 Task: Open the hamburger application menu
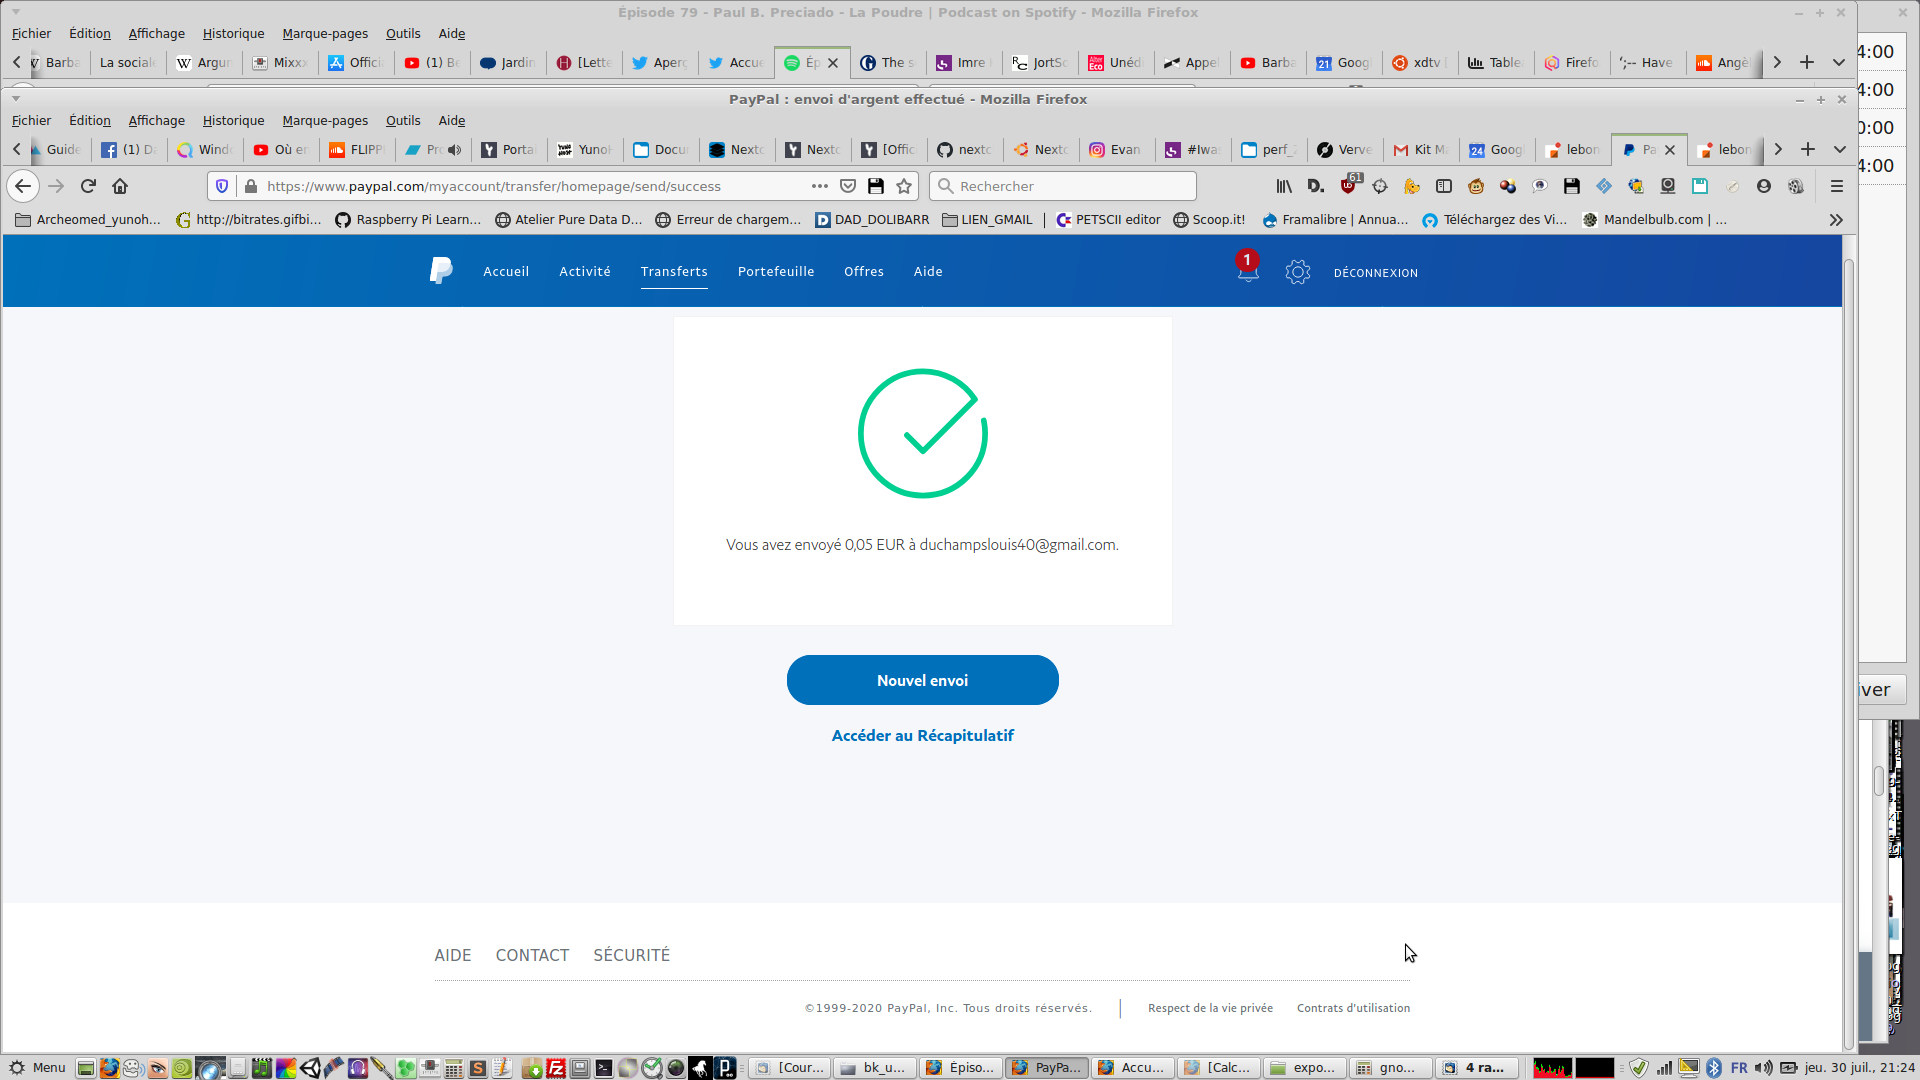[x=1836, y=186]
